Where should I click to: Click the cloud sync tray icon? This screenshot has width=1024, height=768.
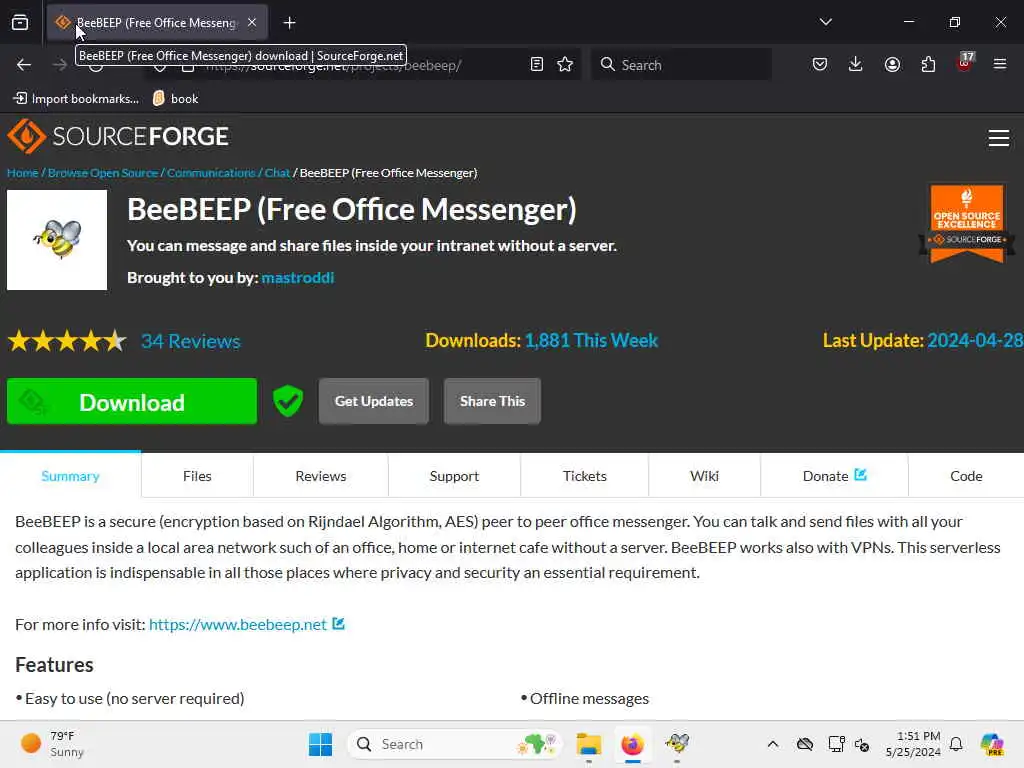coord(805,744)
